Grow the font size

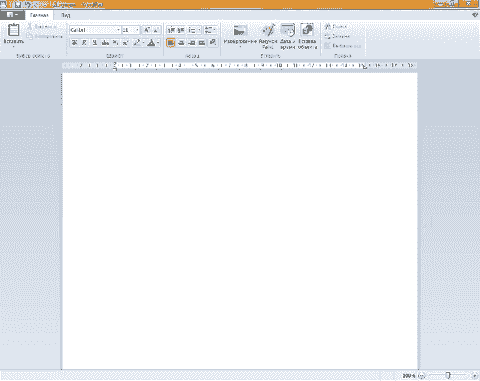[147, 30]
